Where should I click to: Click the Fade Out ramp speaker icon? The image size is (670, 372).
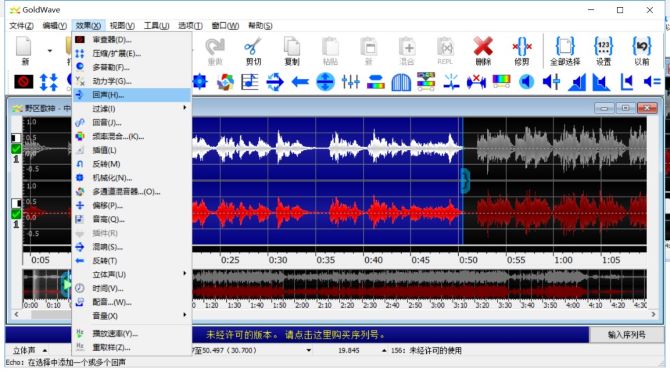[602, 82]
